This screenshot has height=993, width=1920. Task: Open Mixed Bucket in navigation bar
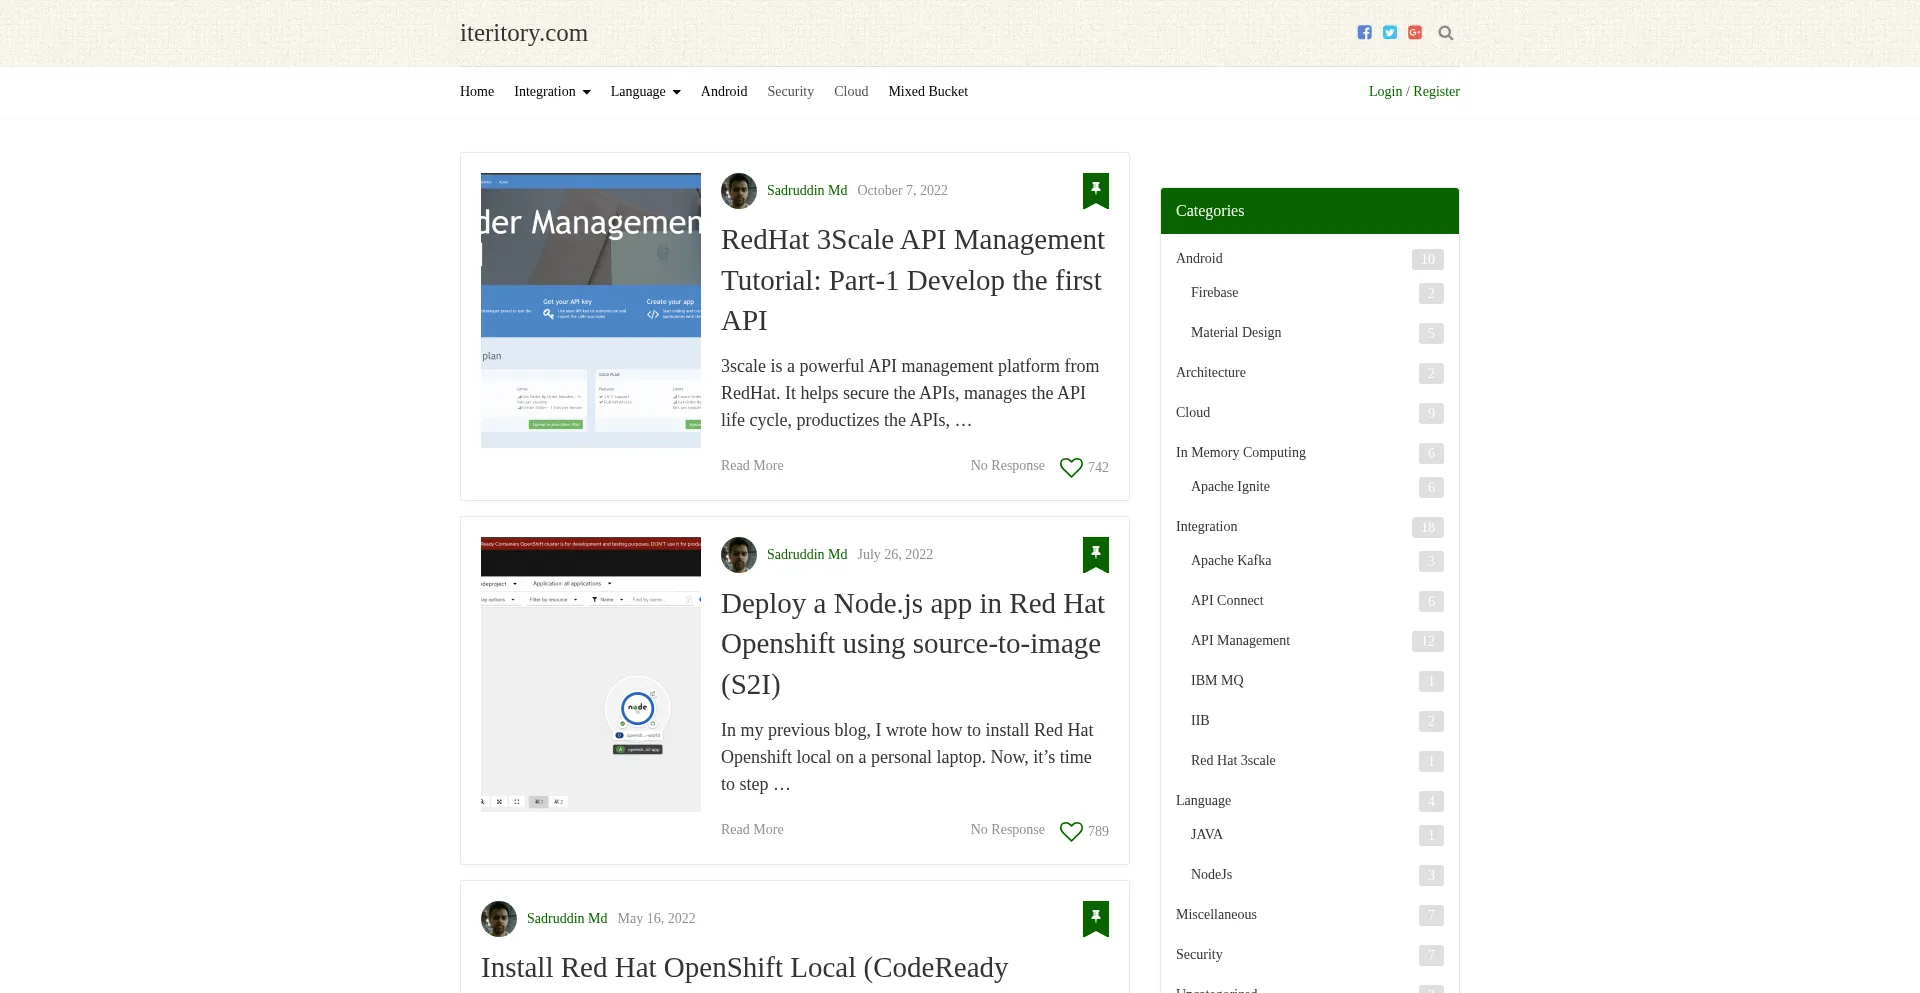928,91
